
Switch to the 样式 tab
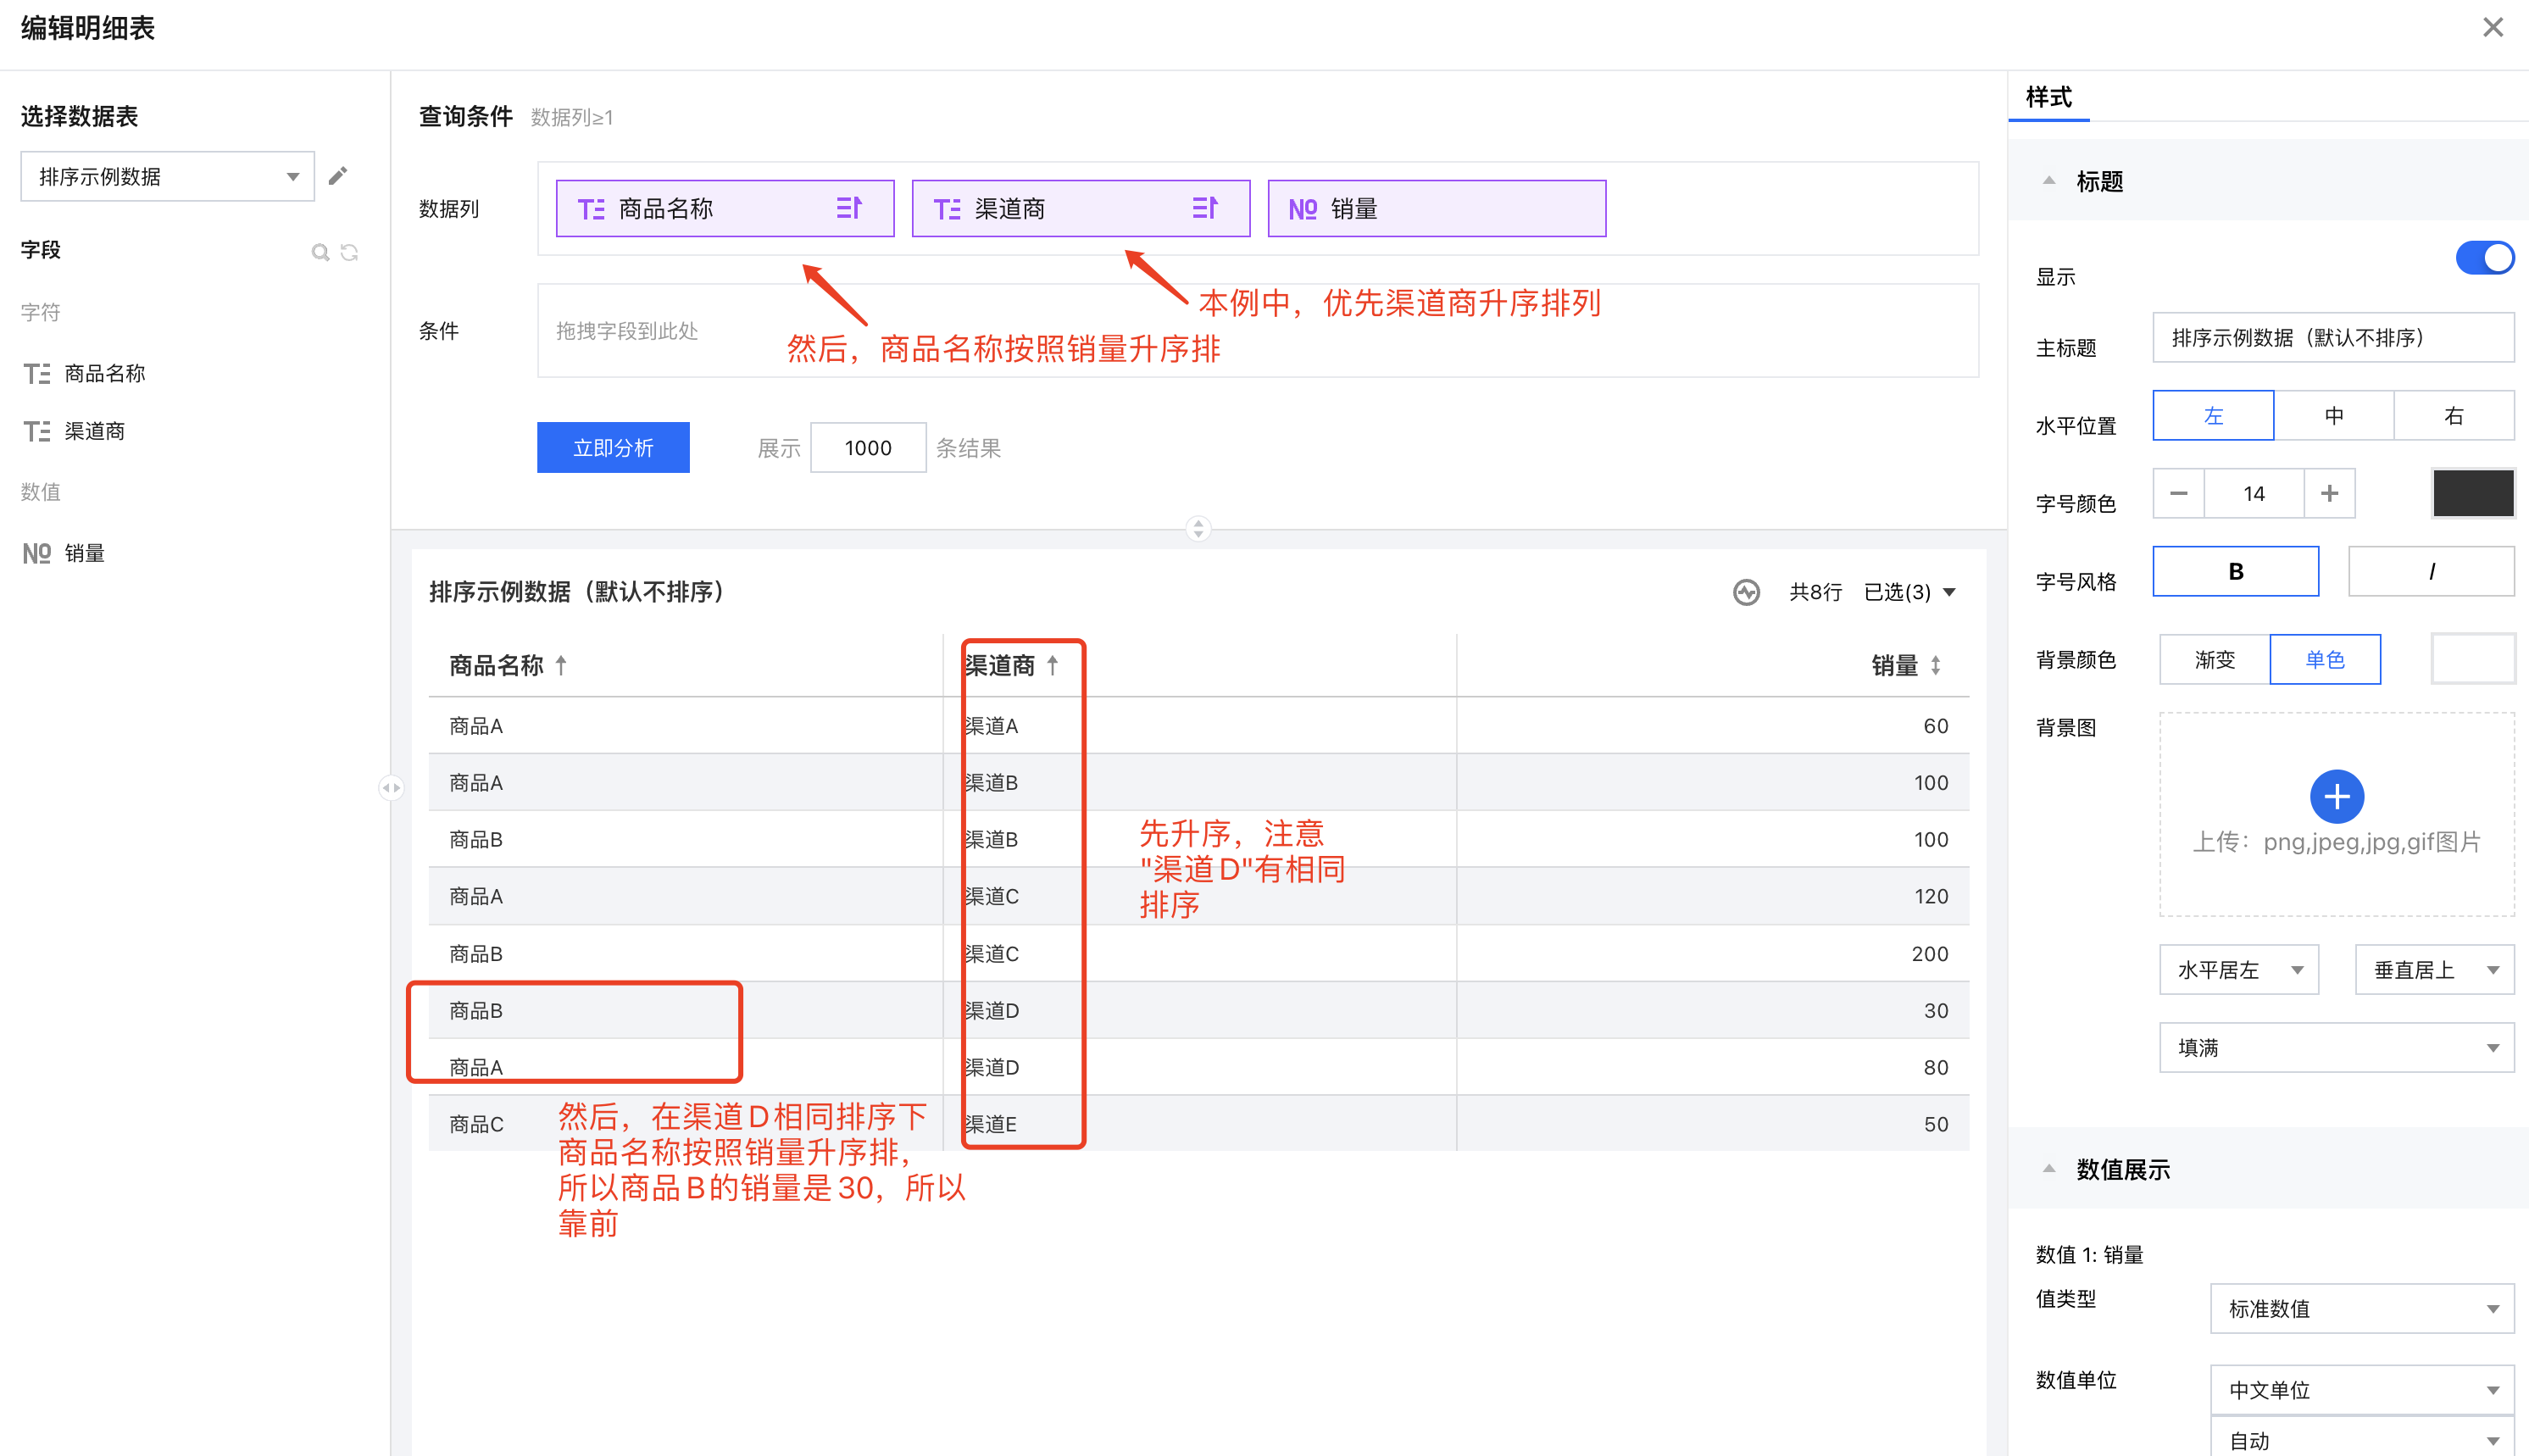click(x=2048, y=97)
